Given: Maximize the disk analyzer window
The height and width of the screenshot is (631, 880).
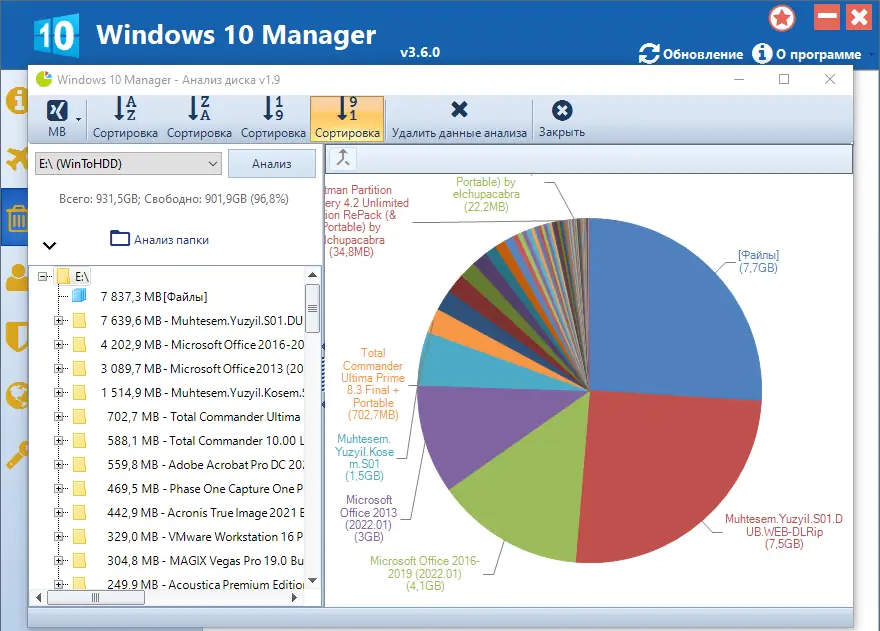Looking at the screenshot, I should (x=784, y=79).
